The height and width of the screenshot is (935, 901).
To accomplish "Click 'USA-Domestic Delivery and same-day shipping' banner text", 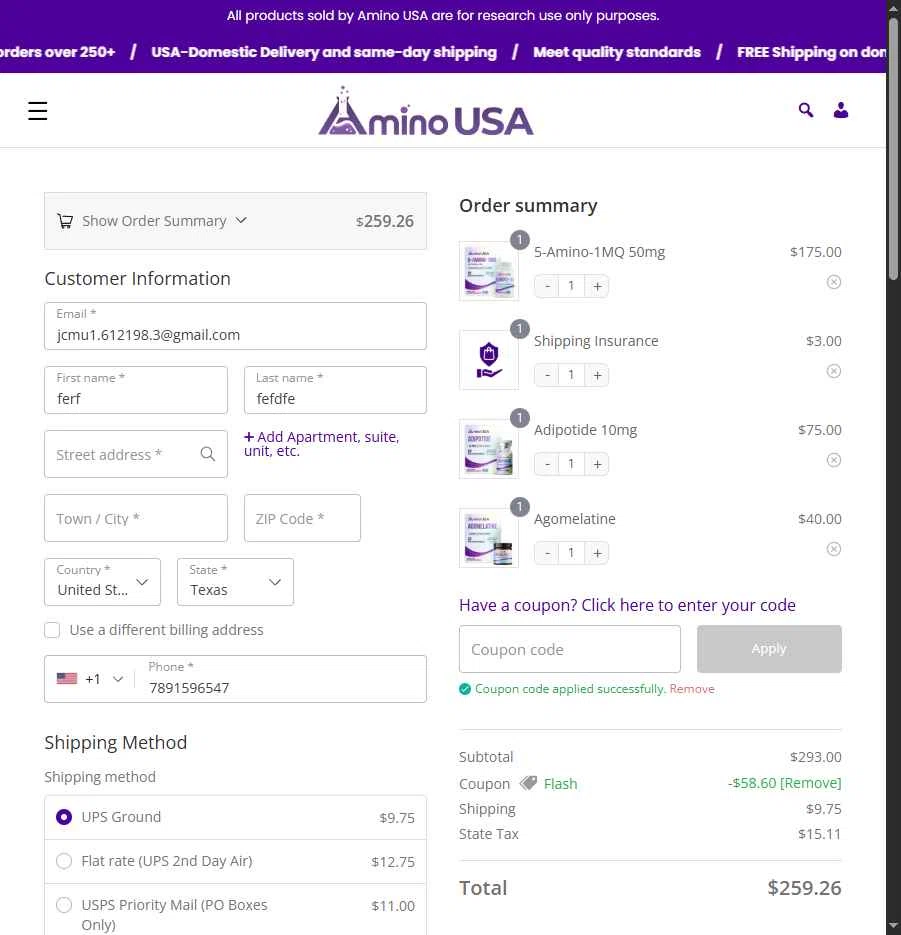I will [324, 52].
